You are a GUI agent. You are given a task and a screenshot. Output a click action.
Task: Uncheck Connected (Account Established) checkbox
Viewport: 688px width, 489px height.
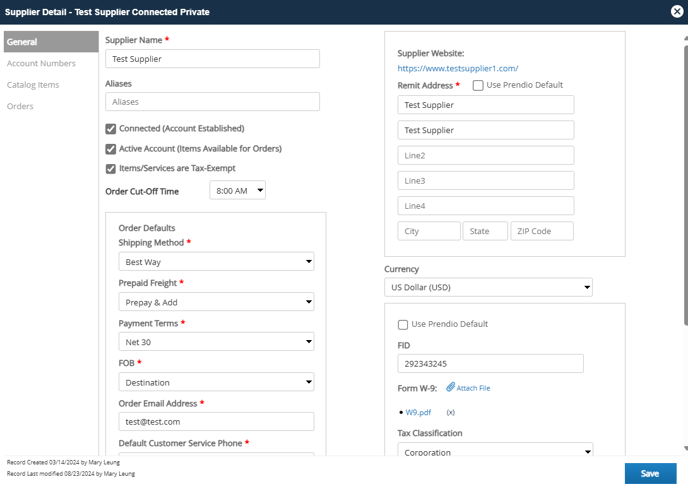coord(111,129)
